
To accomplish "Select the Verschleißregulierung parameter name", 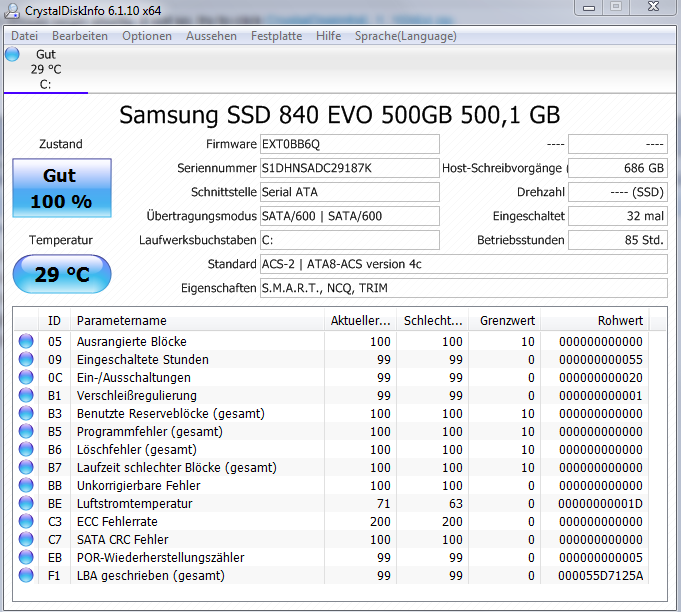I will pyautogui.click(x=137, y=396).
